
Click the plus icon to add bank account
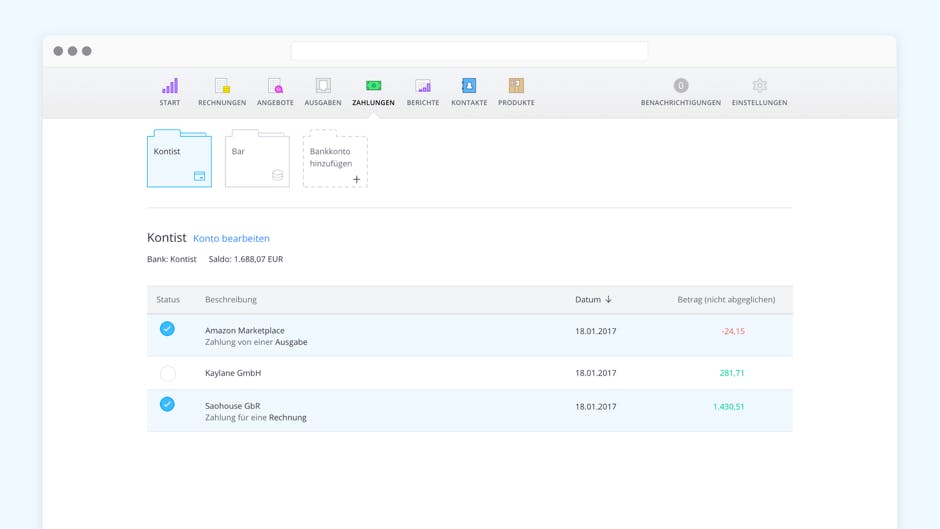coord(357,179)
